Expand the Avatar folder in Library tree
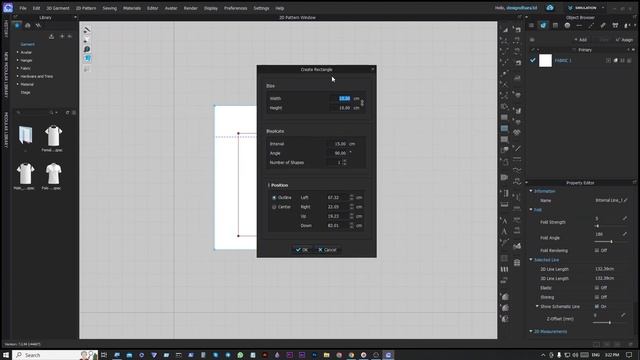 coord(18,52)
